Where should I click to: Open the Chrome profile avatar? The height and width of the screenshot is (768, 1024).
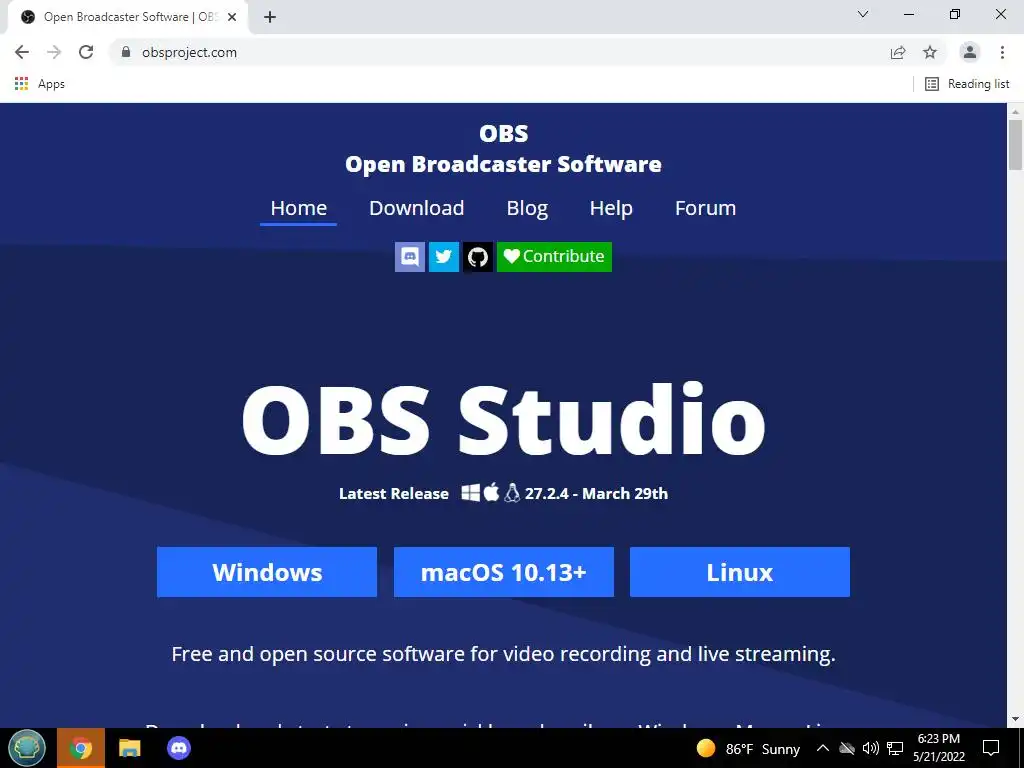(x=970, y=52)
